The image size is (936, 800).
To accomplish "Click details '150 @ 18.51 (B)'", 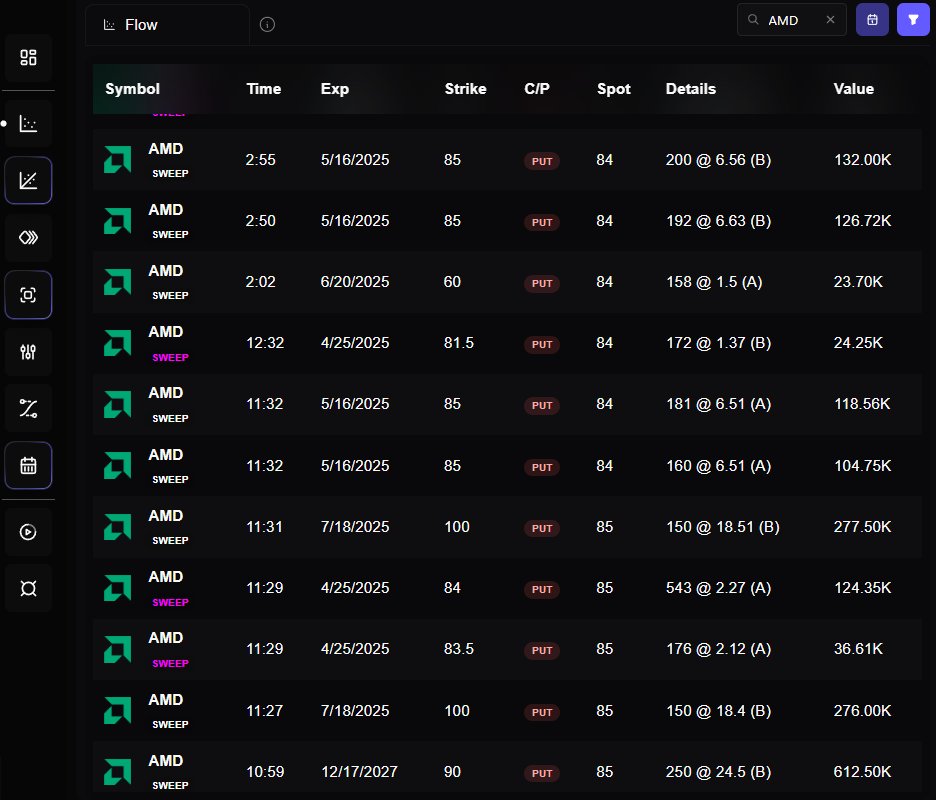I will (x=722, y=527).
